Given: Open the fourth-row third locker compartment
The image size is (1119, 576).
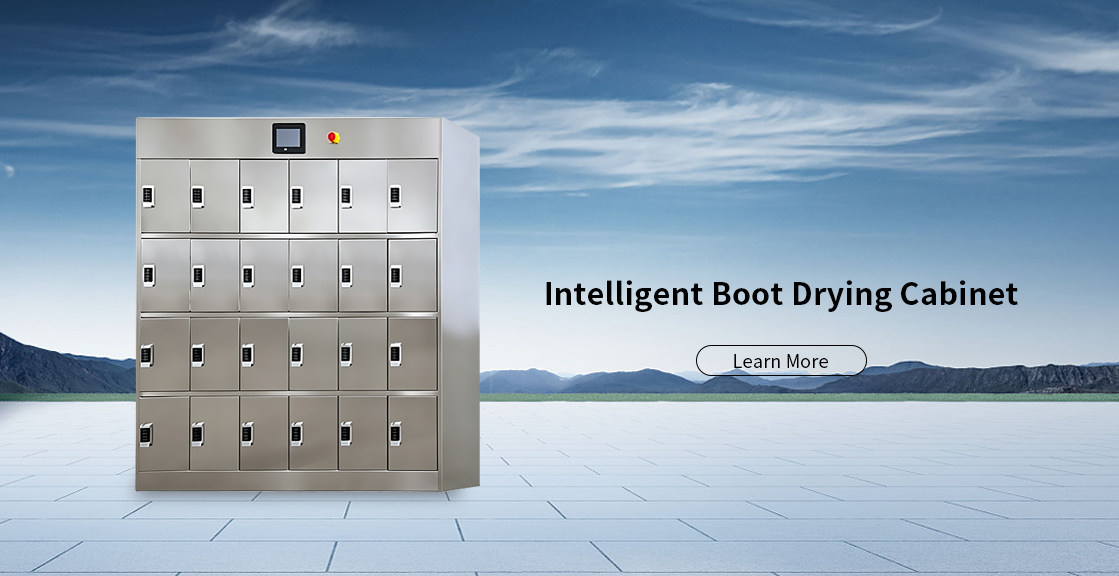Looking at the screenshot, I should [x=264, y=428].
